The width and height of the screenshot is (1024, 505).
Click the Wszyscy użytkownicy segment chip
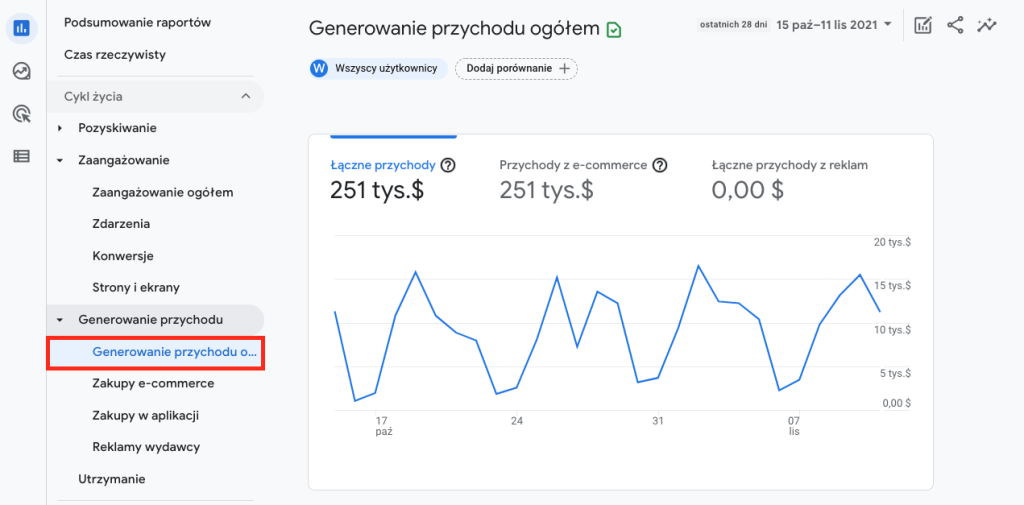pos(374,68)
